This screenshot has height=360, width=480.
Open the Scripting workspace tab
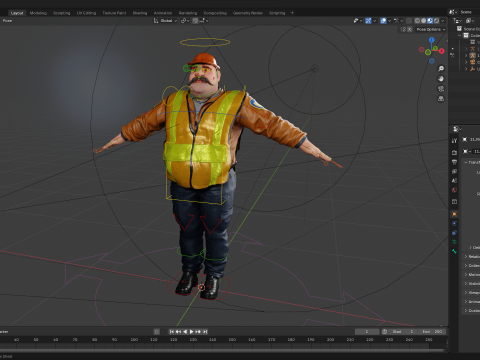coord(277,13)
